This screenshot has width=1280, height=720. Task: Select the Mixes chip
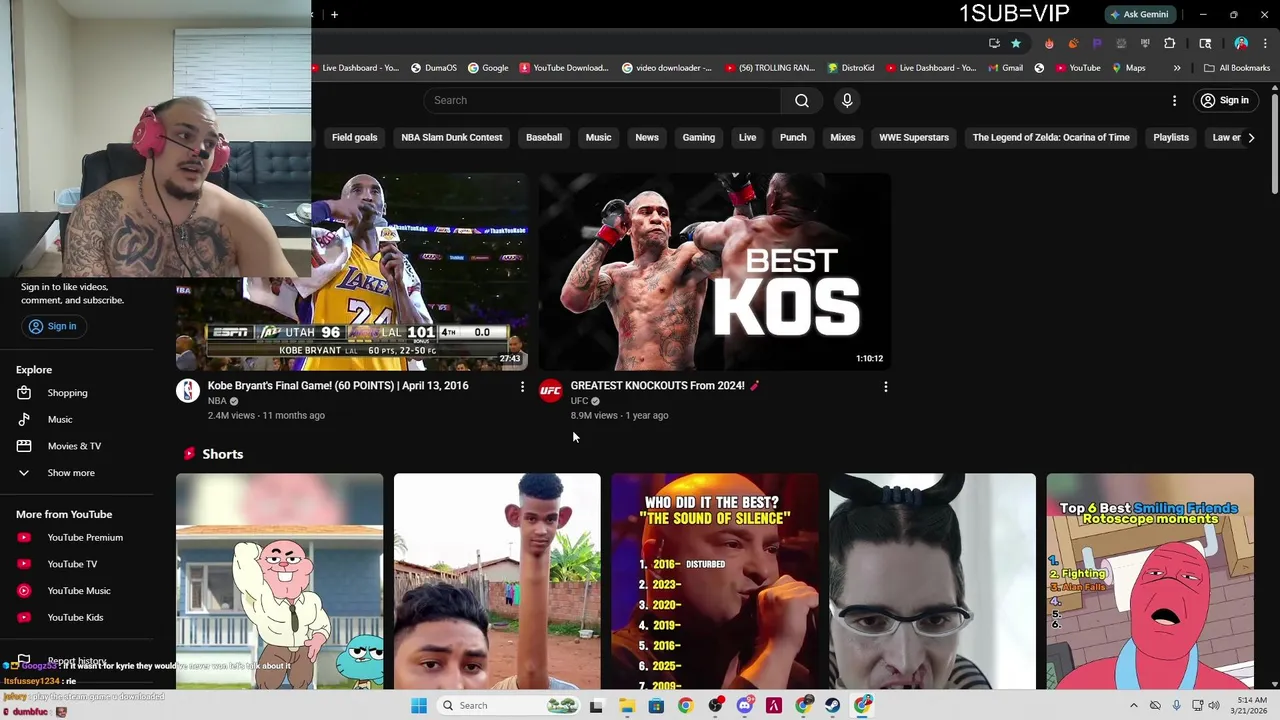point(843,138)
